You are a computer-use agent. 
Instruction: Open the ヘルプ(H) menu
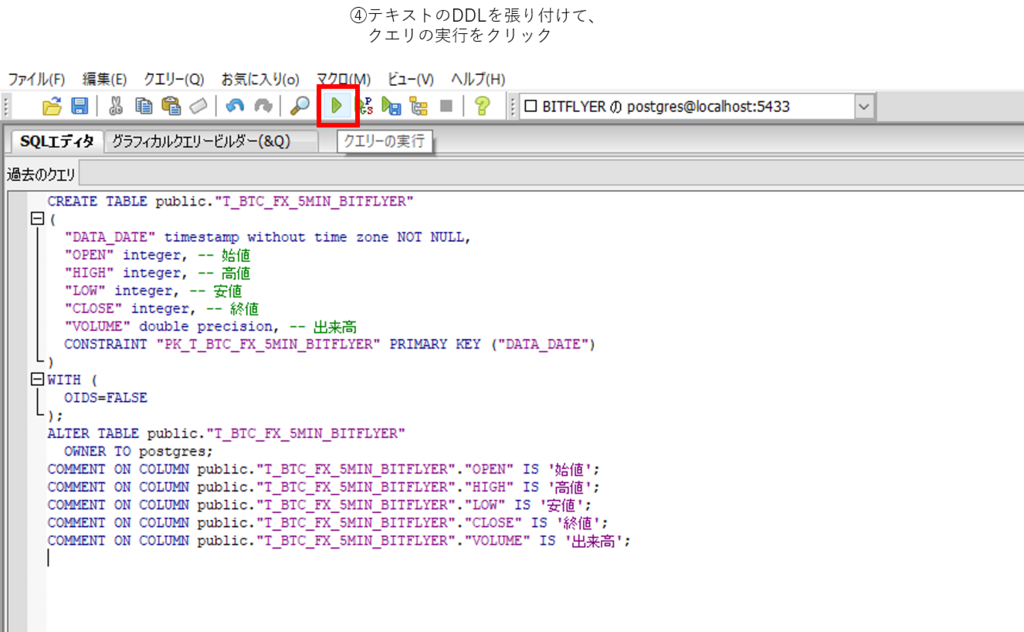coord(478,79)
